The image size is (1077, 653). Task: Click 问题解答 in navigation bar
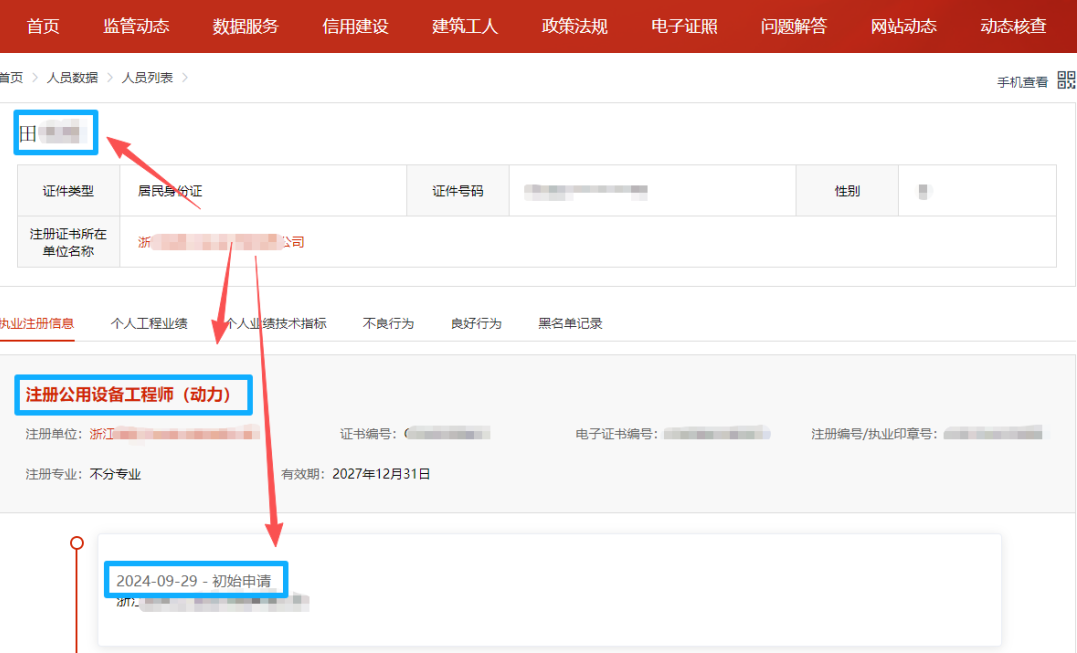(794, 26)
